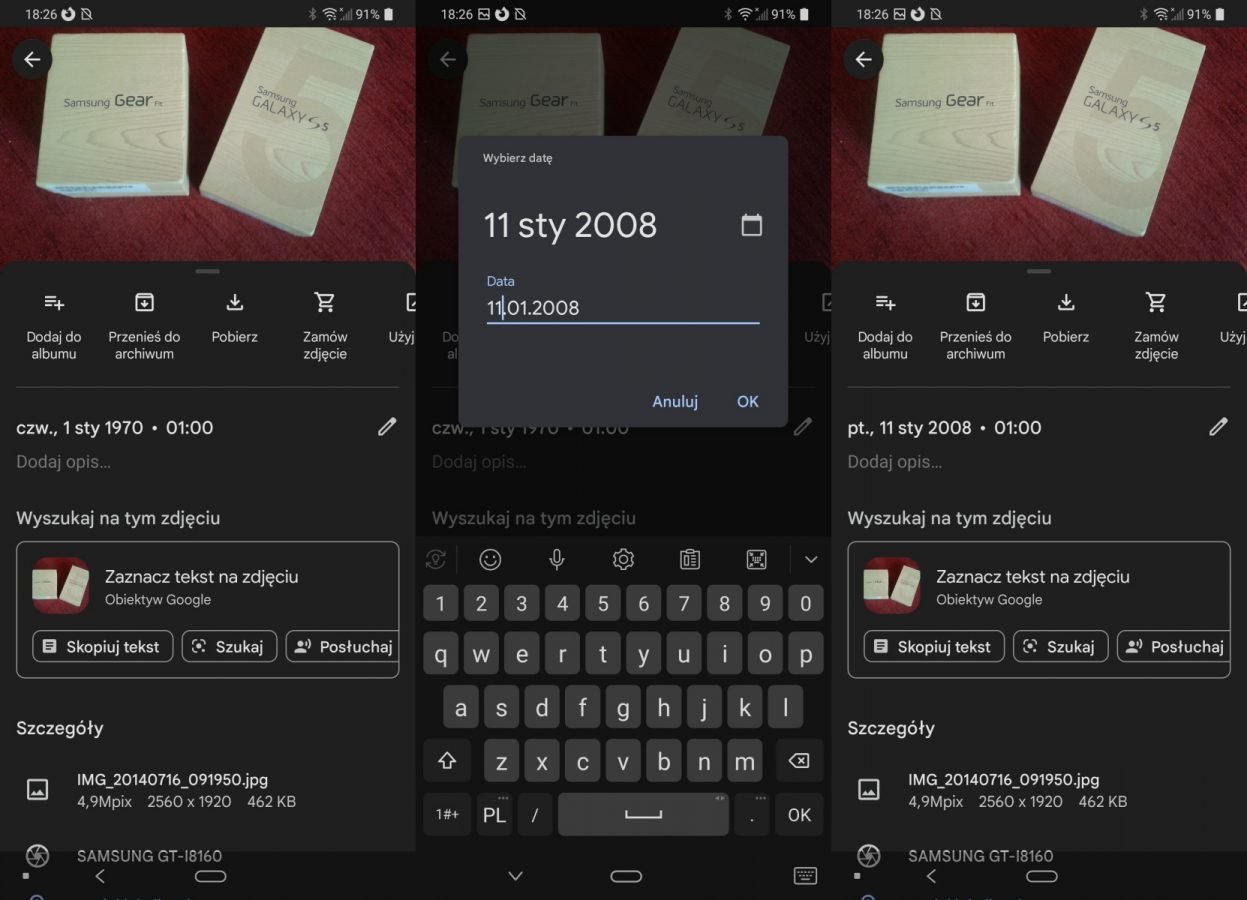This screenshot has width=1247, height=900.
Task: Tap letter key q on keyboard
Action: [x=440, y=655]
